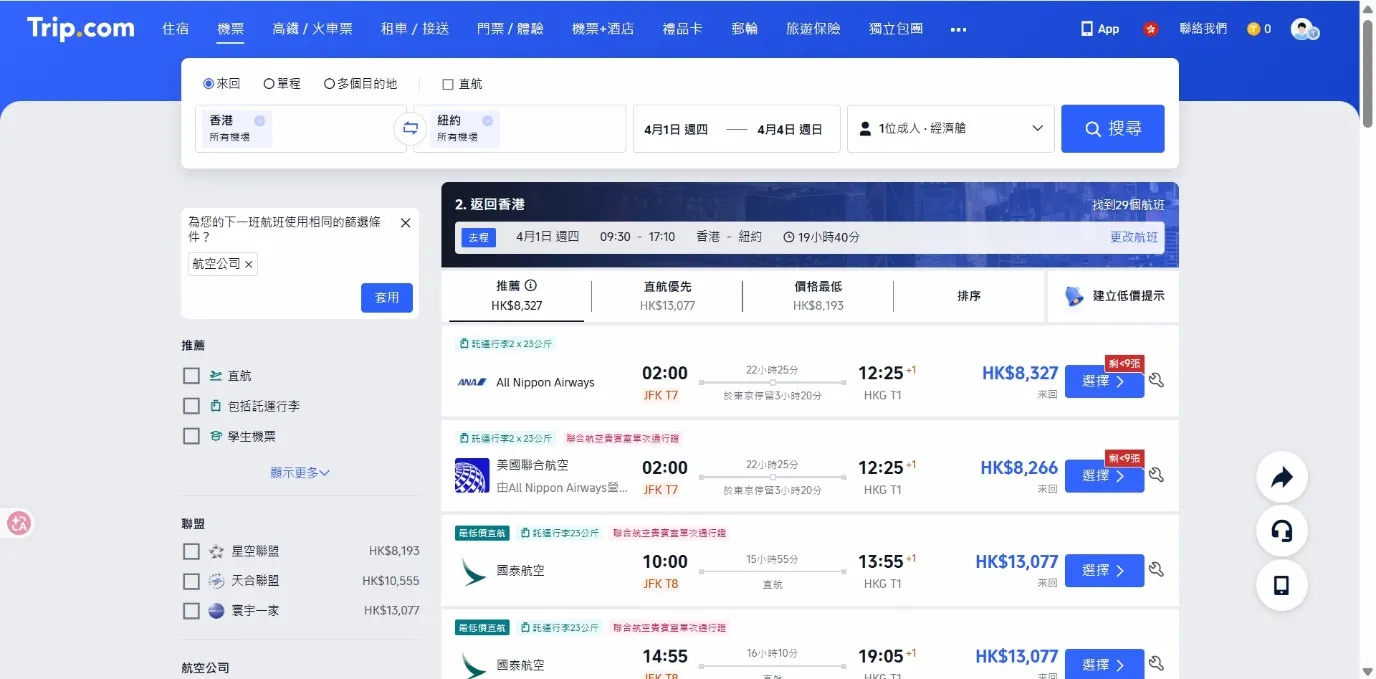Image resolution: width=1376 pixels, height=679 pixels.
Task: Open wrench icon on All Nippon Airways row
Action: pyautogui.click(x=1157, y=380)
